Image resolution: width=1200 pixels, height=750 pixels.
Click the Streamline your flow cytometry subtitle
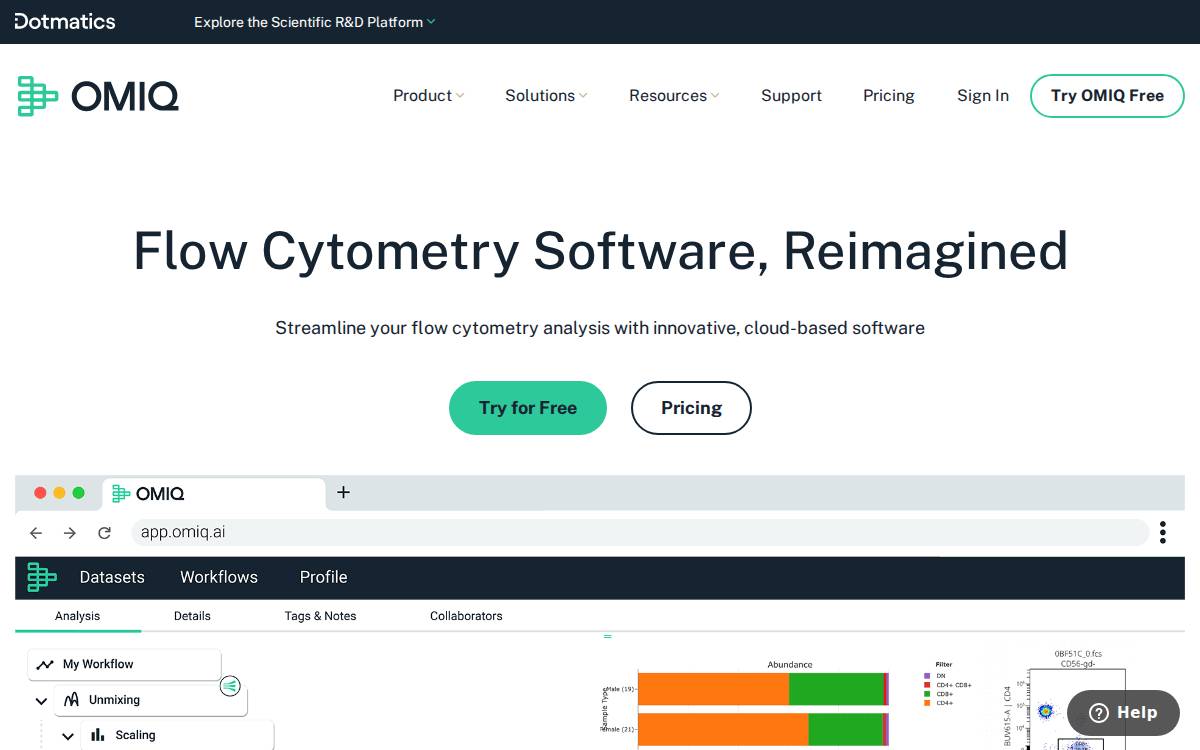[x=600, y=328]
